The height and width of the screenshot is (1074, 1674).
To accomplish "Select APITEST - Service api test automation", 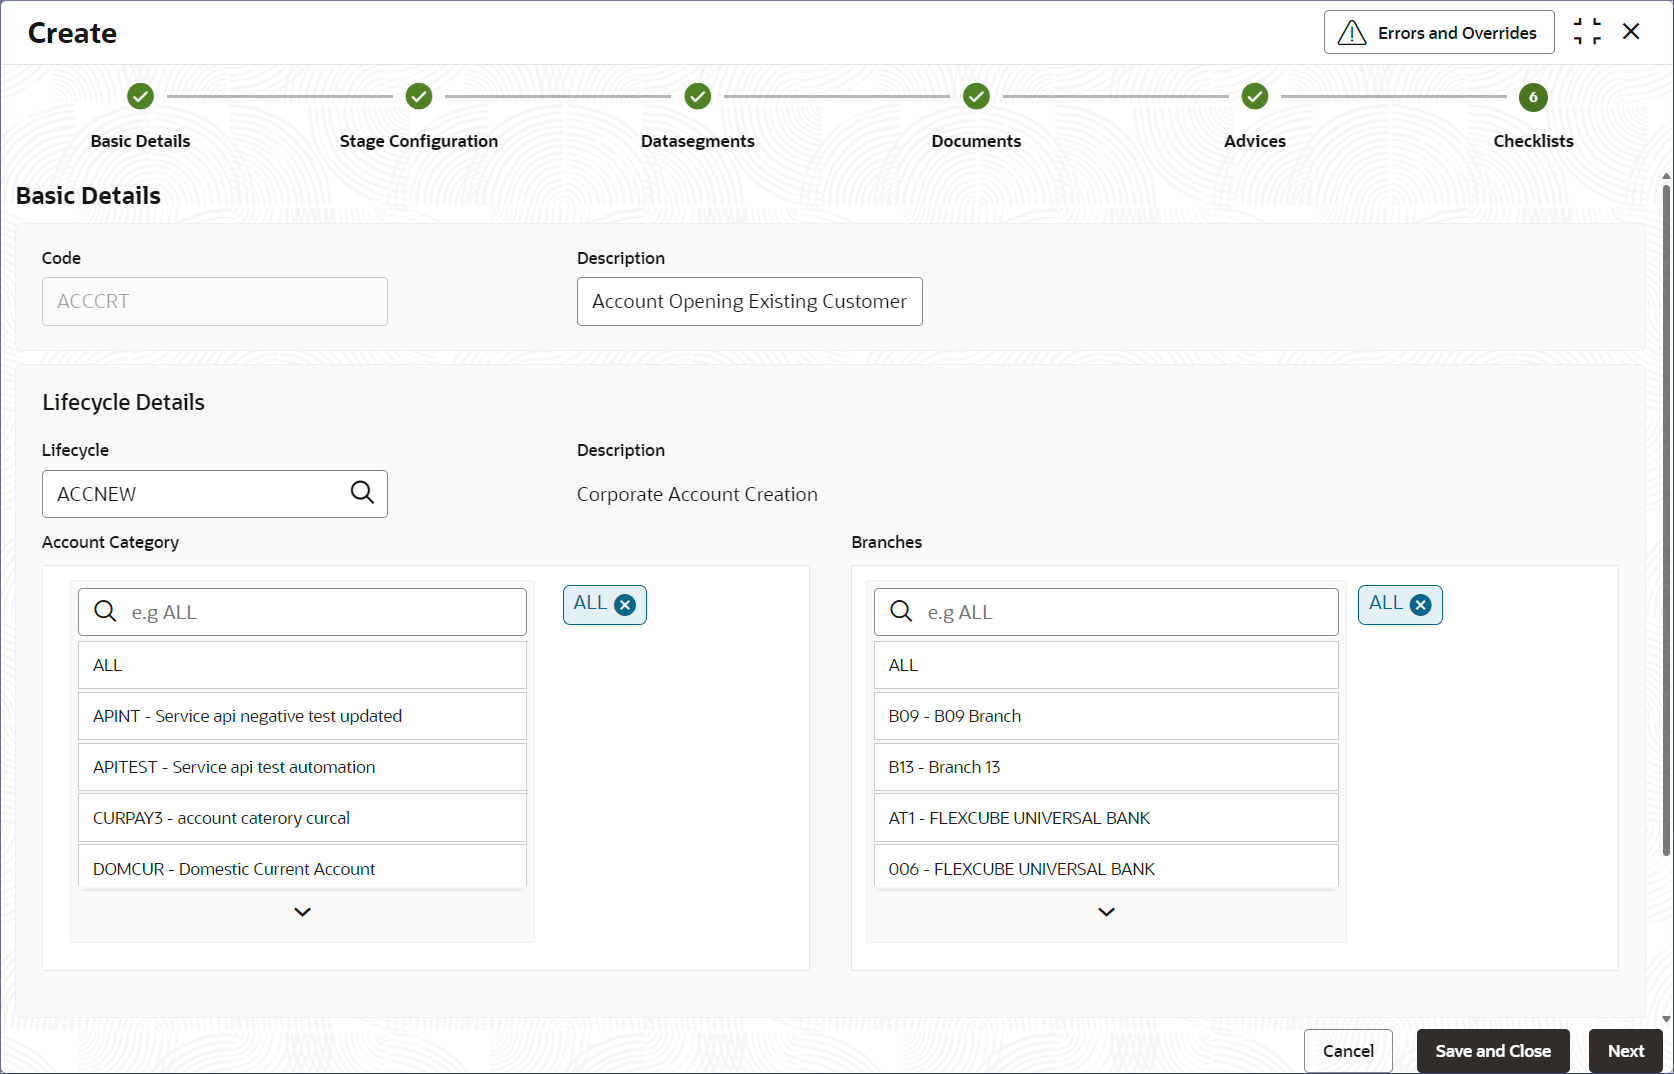I will pos(302,767).
